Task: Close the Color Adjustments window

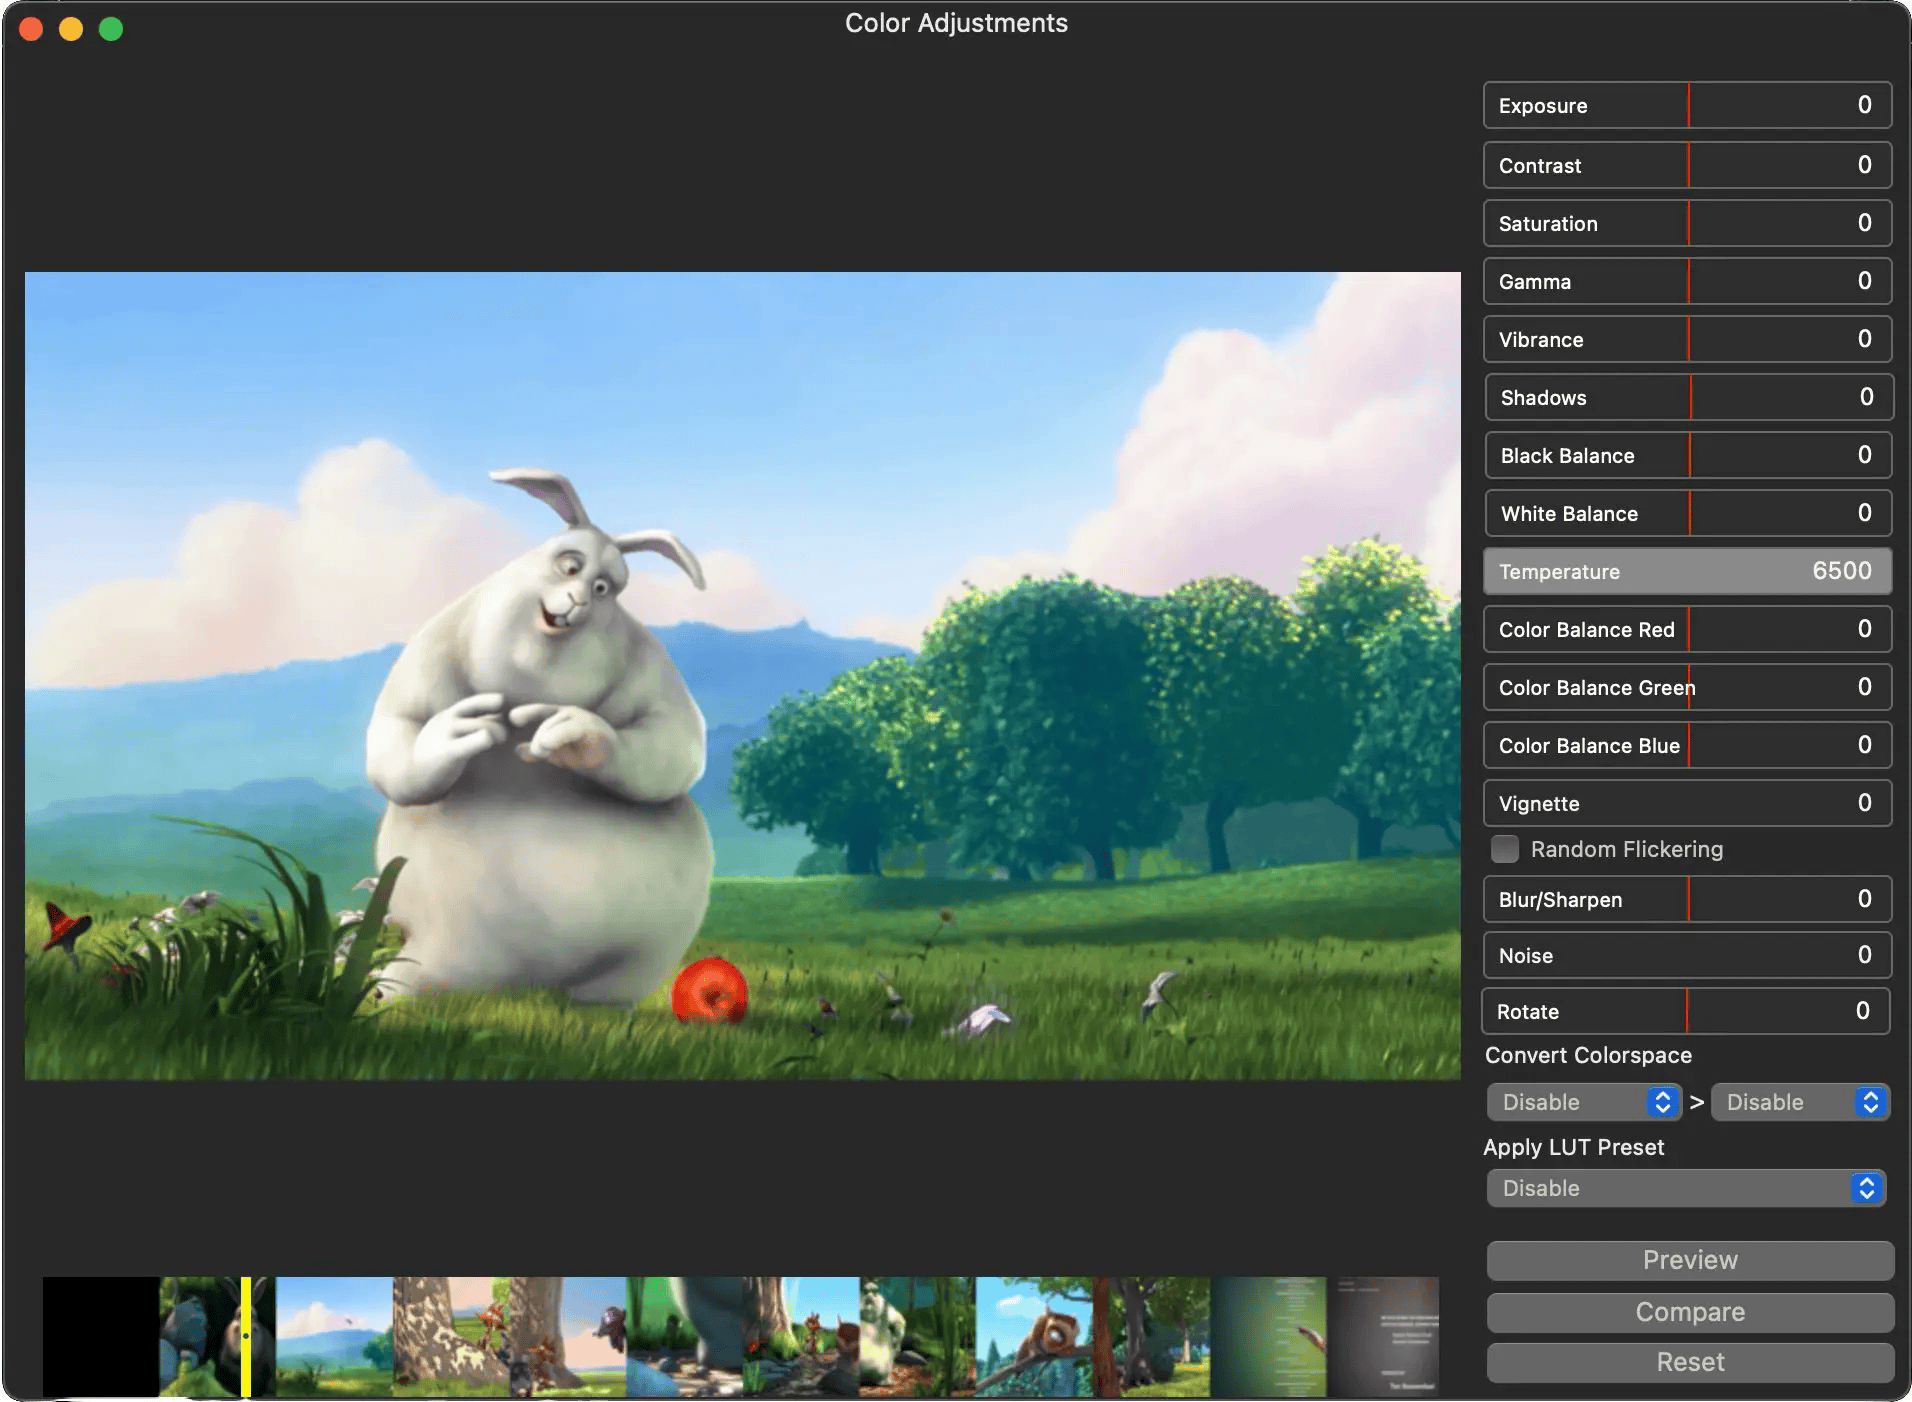Action: tap(31, 29)
